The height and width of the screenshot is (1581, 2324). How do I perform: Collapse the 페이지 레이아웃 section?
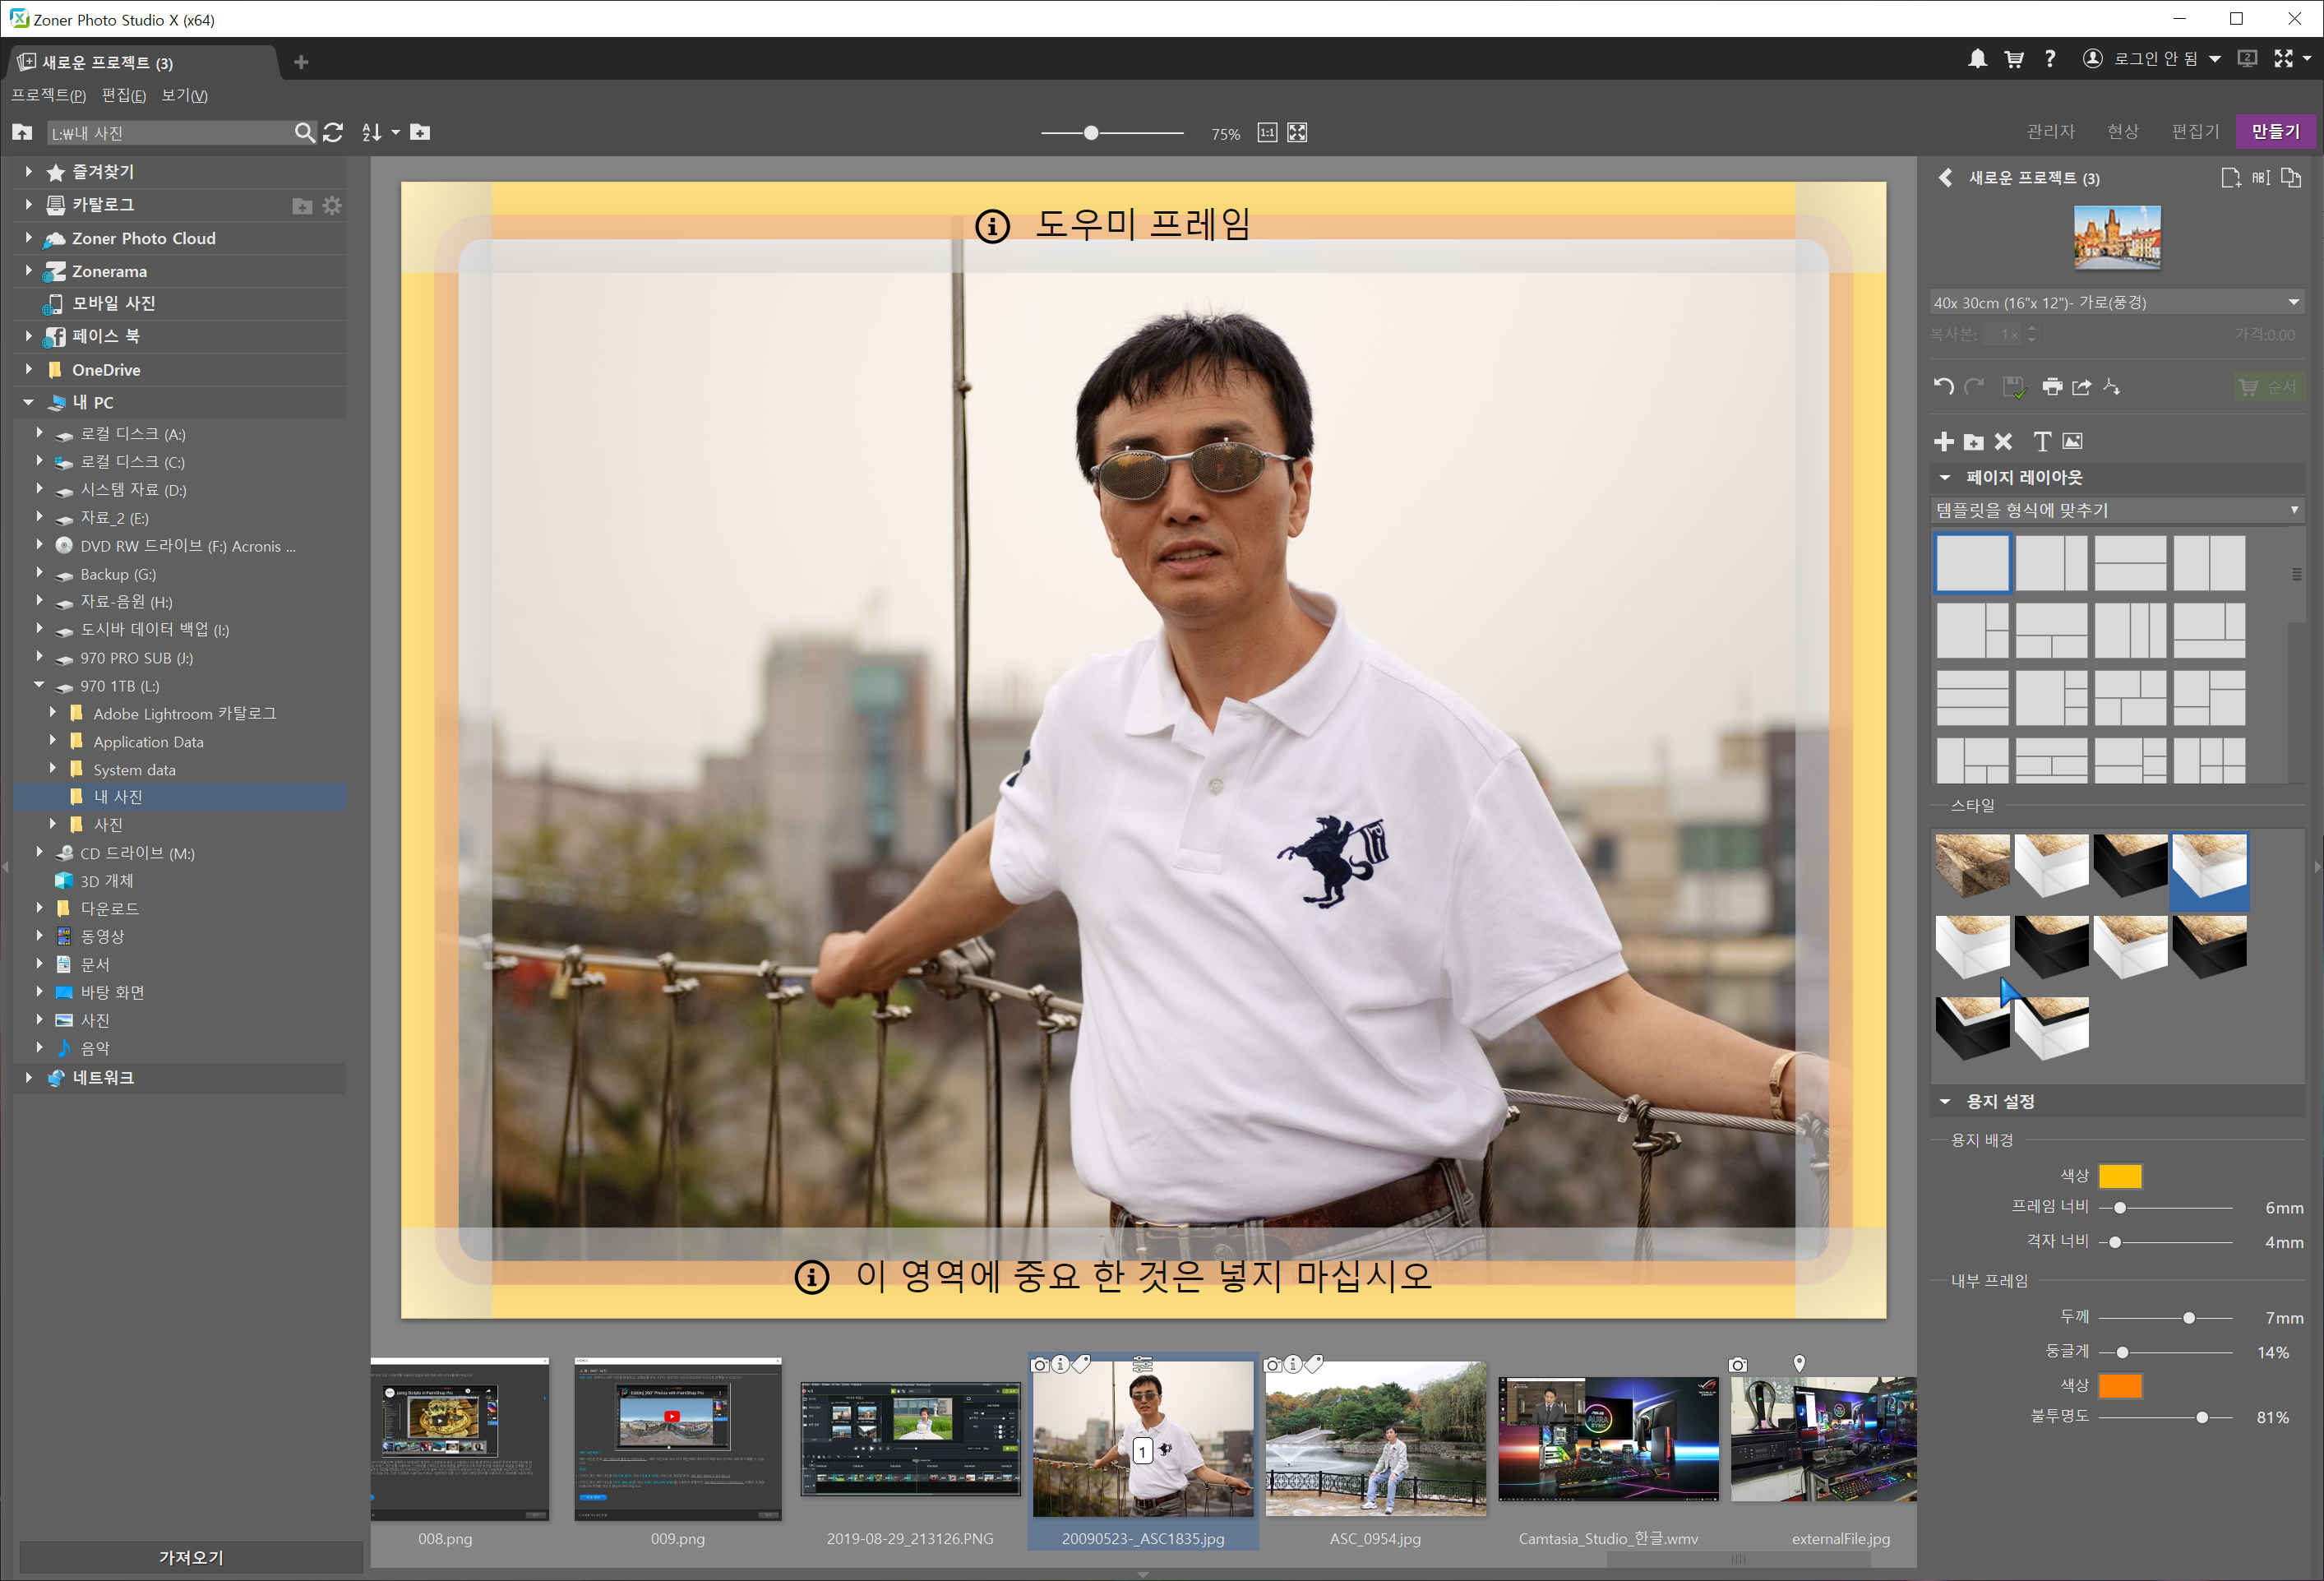coord(1945,477)
